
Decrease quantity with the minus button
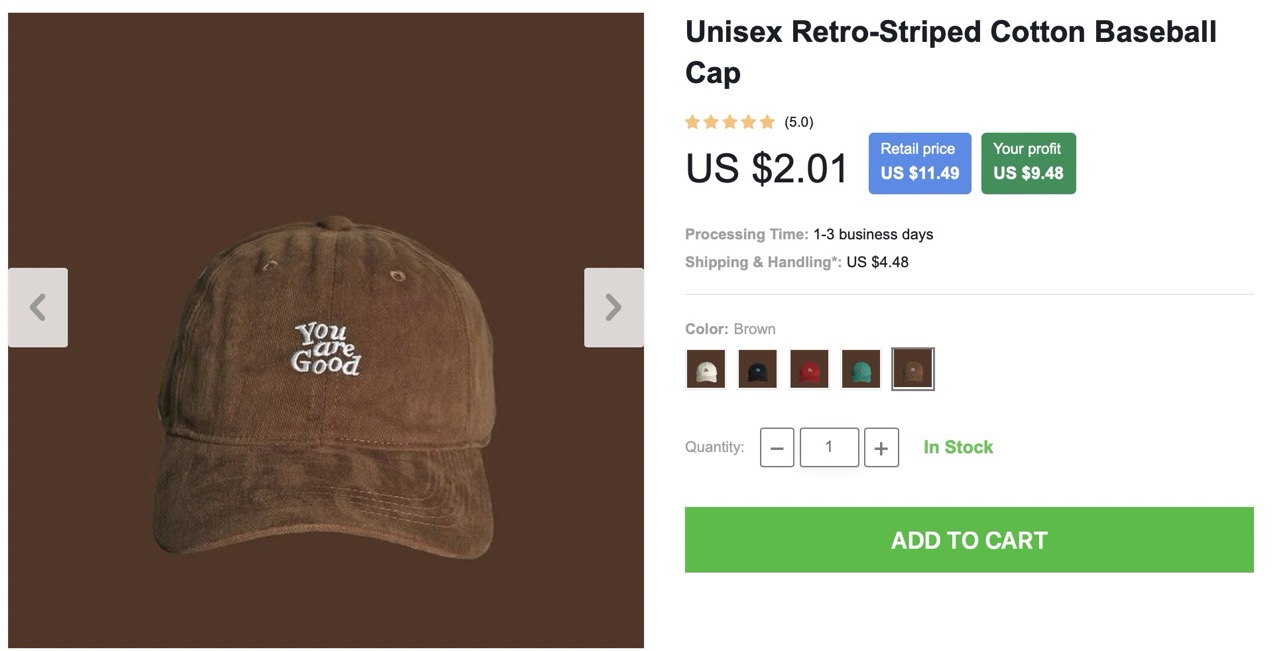click(x=777, y=448)
